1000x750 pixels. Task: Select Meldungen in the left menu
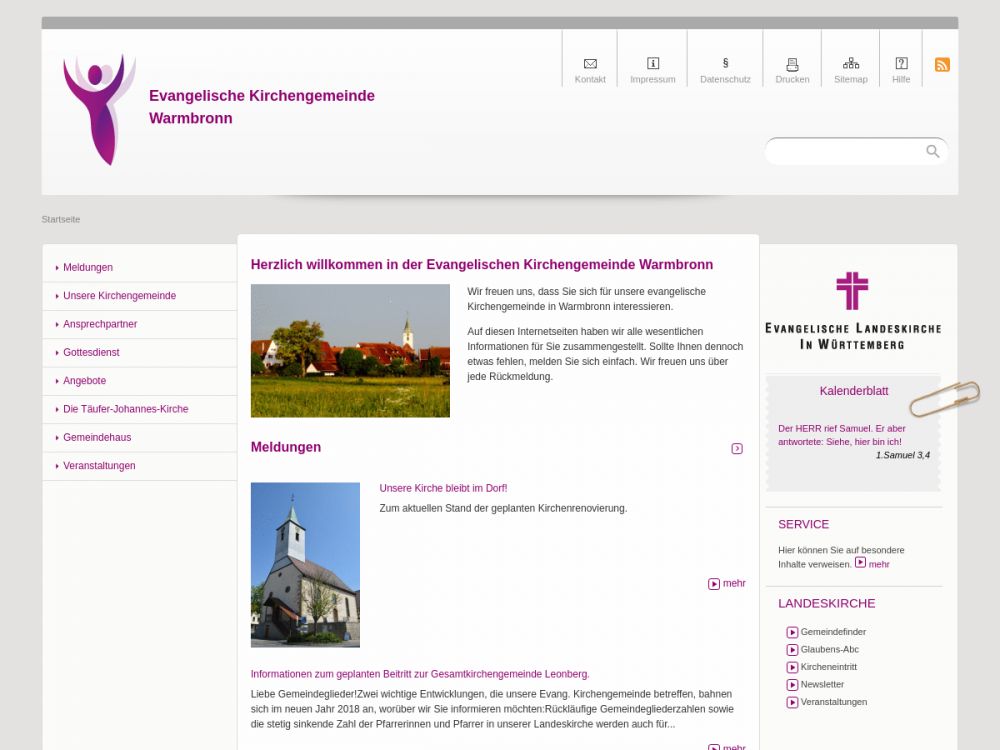point(88,268)
